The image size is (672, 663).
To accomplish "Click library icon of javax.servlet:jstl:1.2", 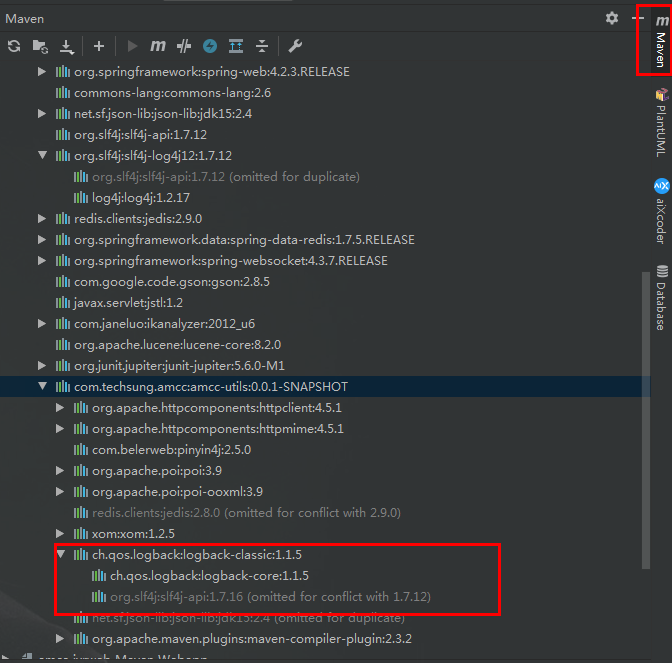I will [63, 303].
